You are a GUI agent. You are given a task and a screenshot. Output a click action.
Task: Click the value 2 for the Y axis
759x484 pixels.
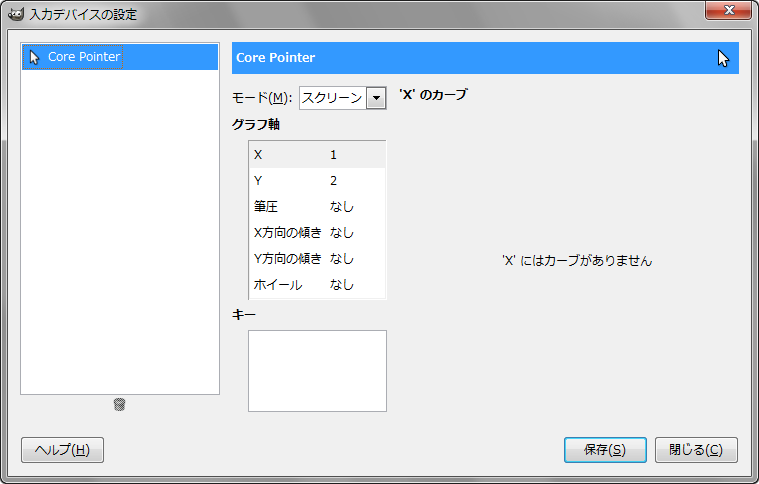[x=333, y=181]
